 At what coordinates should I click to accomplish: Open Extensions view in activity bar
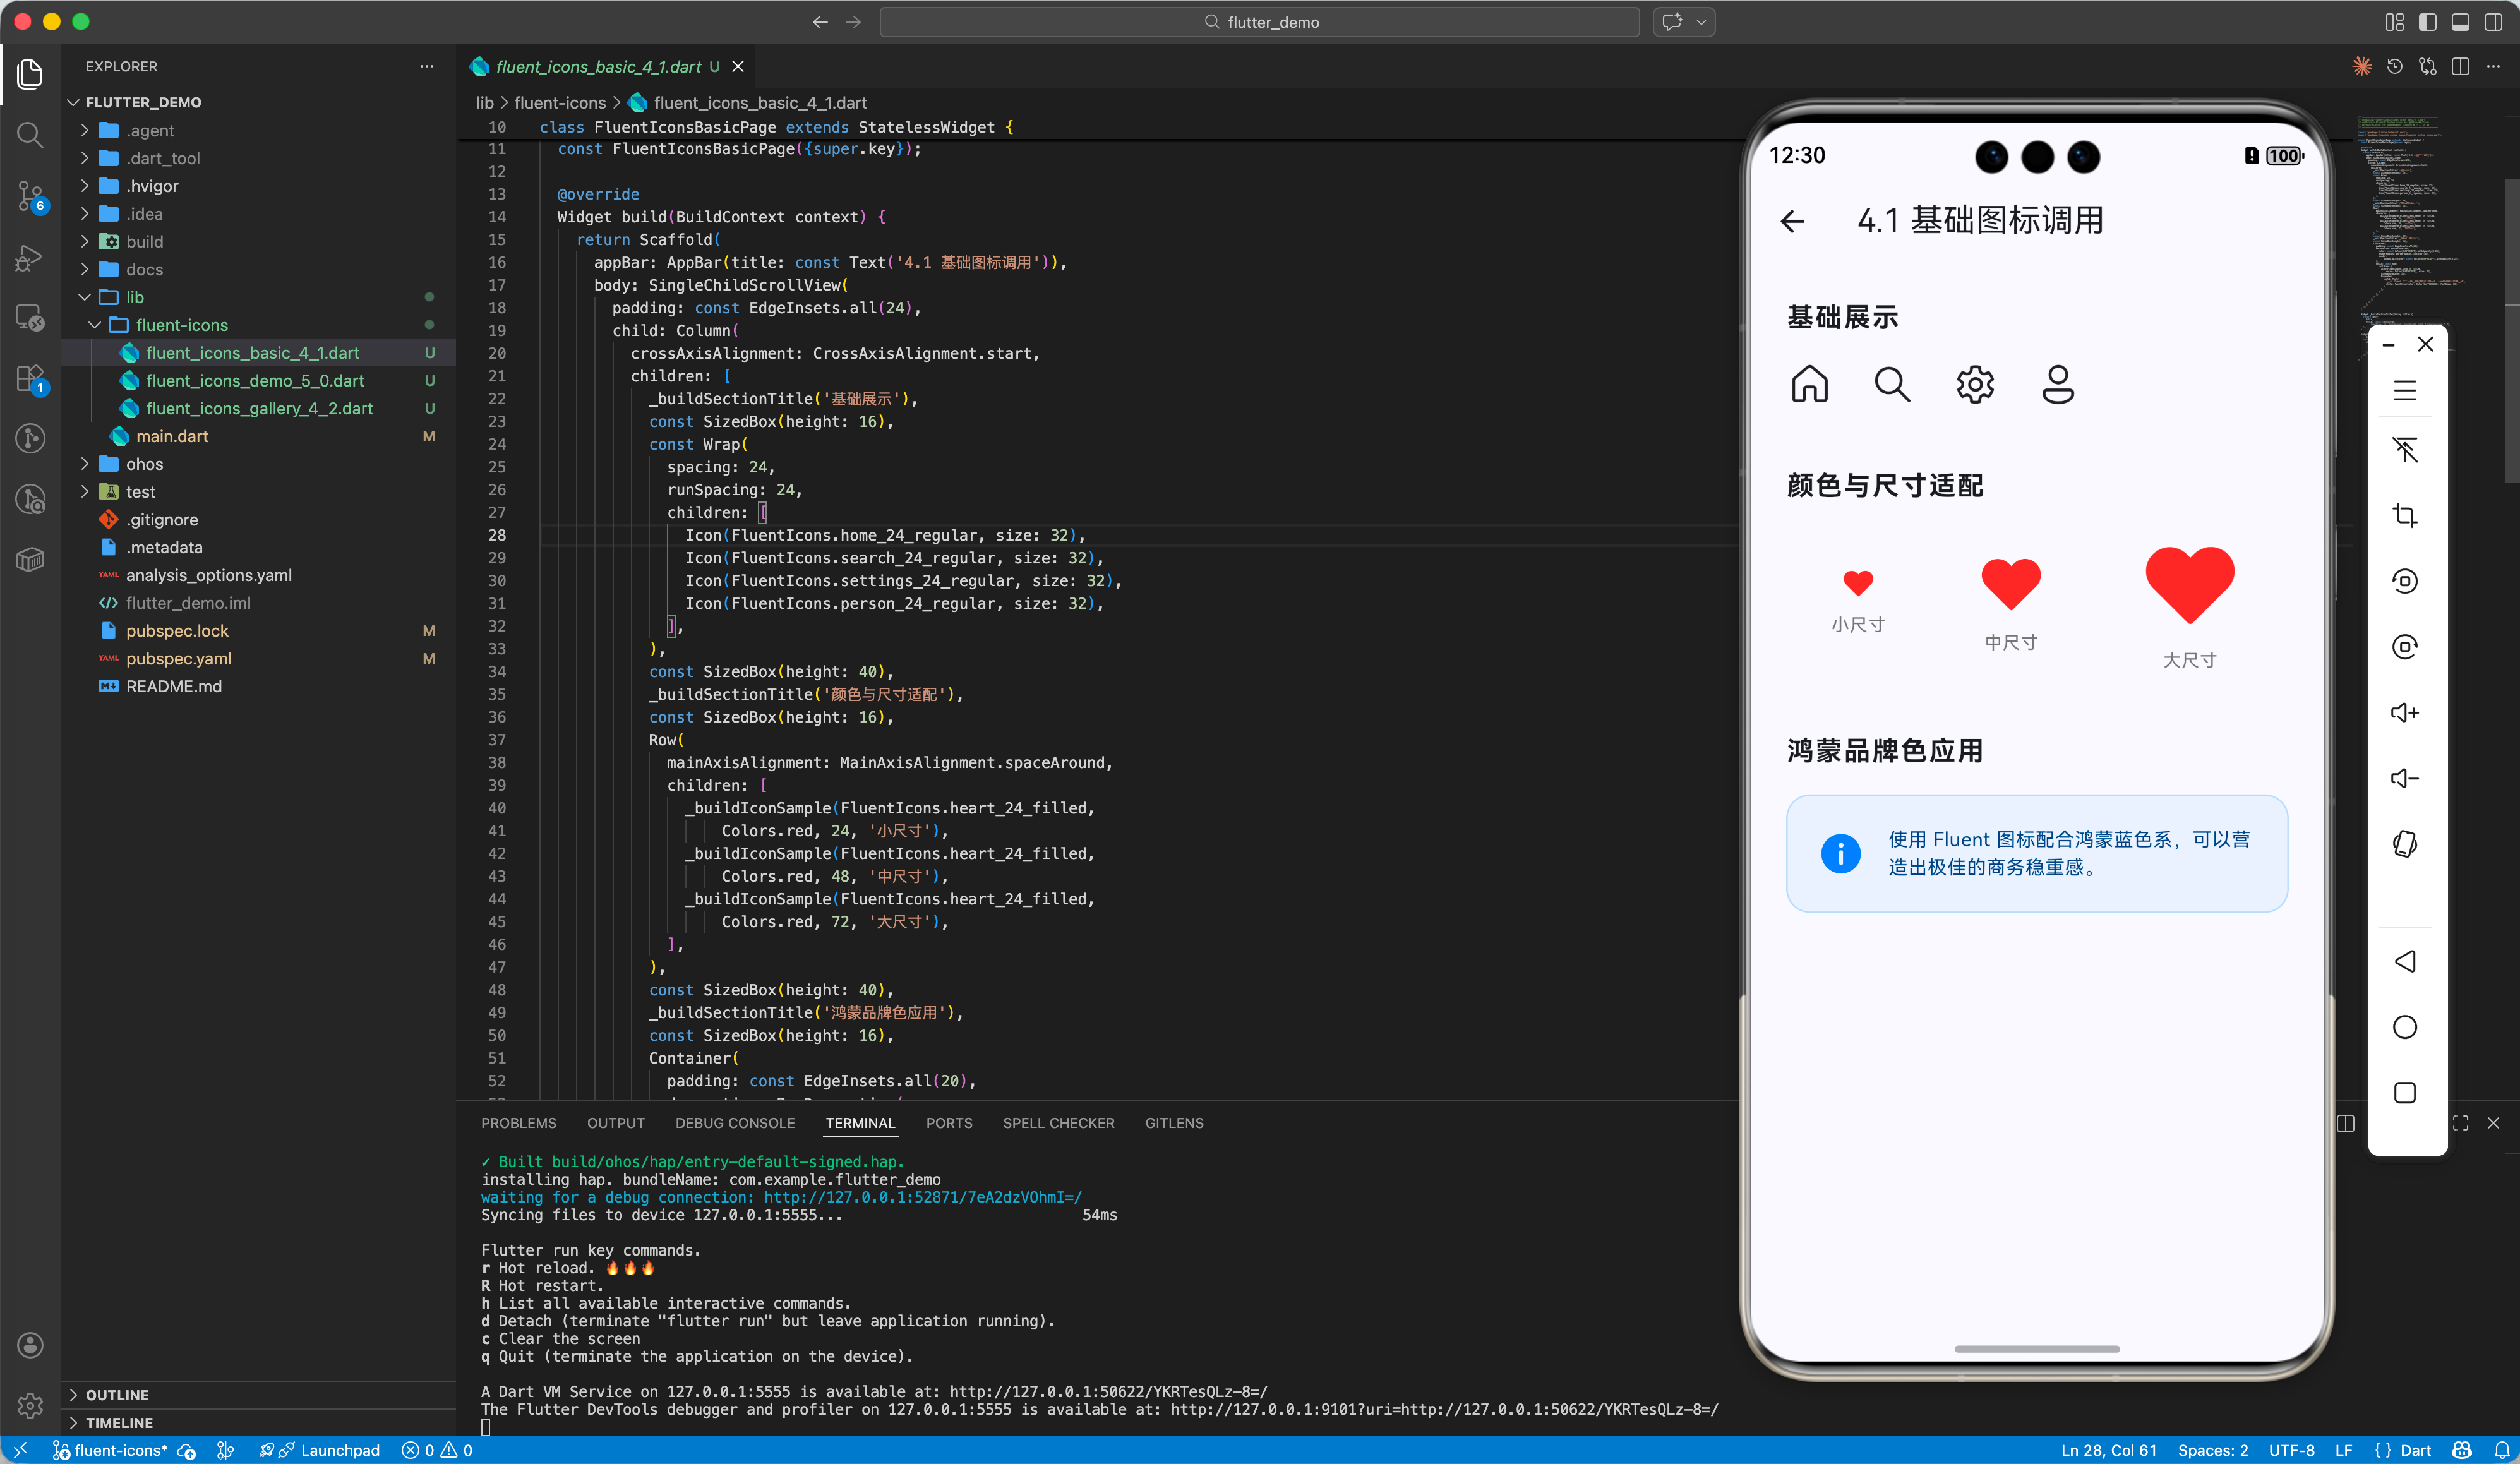[30, 378]
